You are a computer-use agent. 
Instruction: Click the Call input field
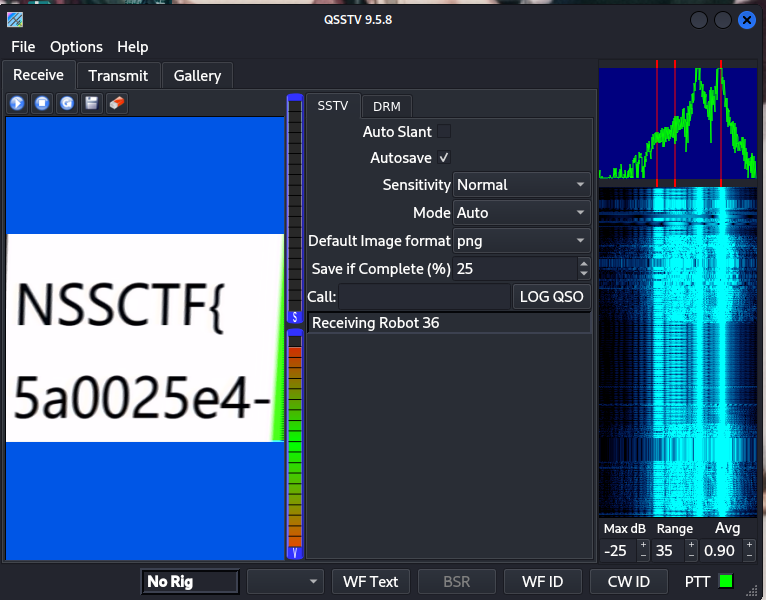coord(424,297)
